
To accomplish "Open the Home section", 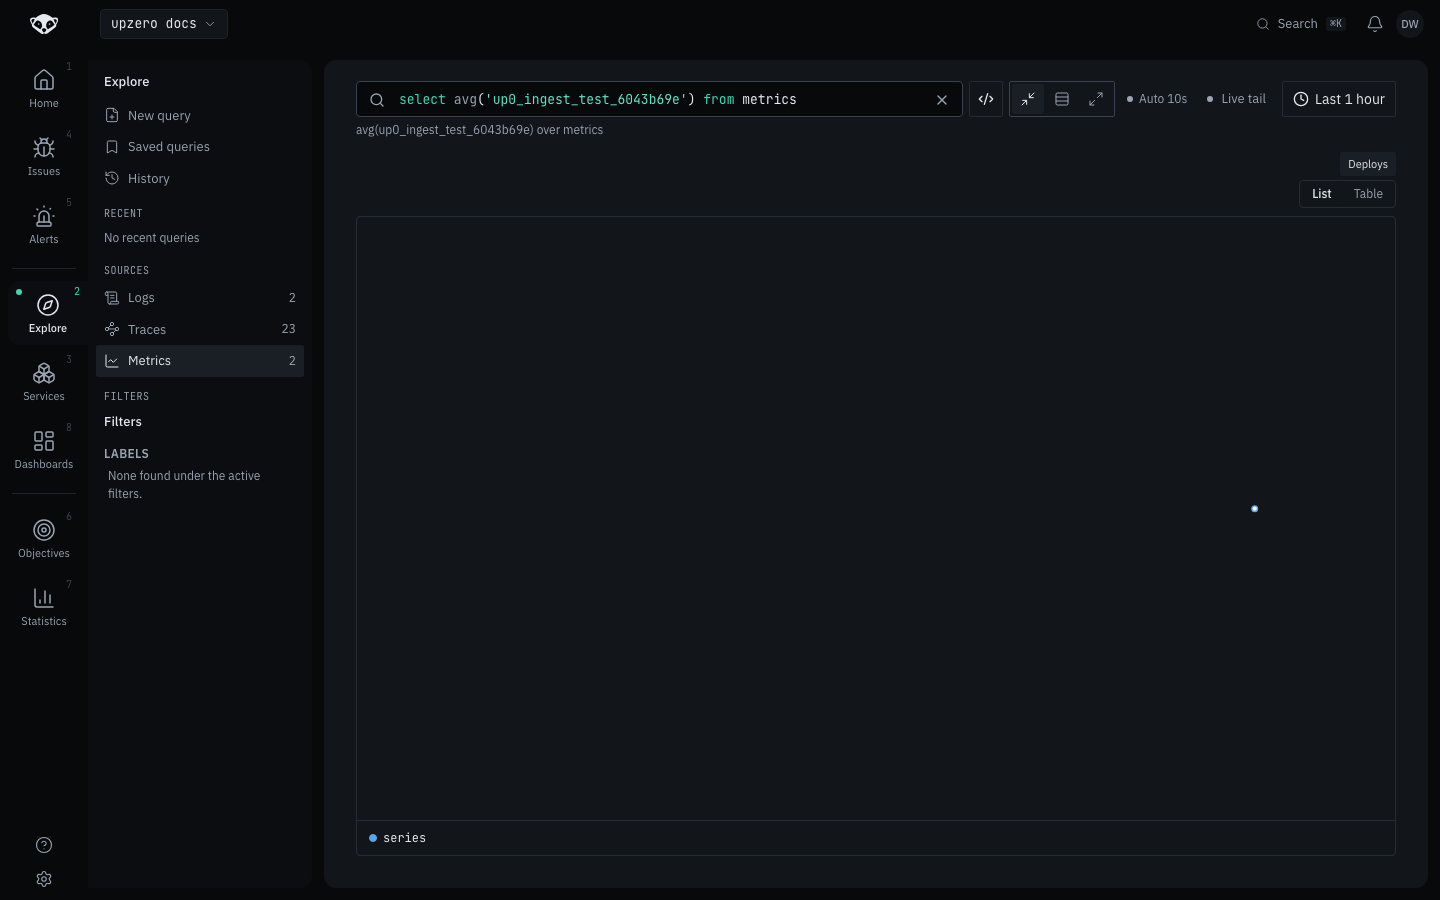I will click(x=44, y=89).
